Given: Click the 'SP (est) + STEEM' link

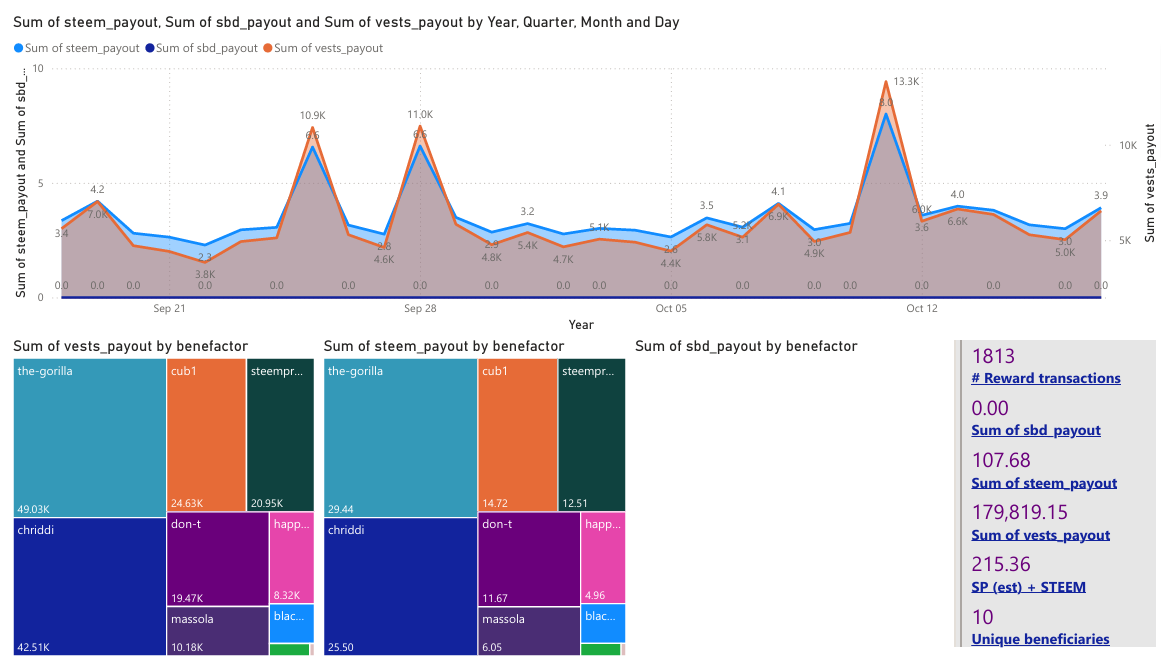Looking at the screenshot, I should point(1028,587).
